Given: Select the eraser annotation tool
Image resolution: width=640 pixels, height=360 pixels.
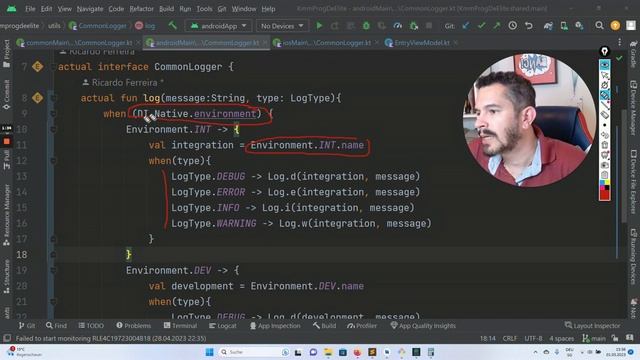Looking at the screenshot, I should tap(604, 115).
